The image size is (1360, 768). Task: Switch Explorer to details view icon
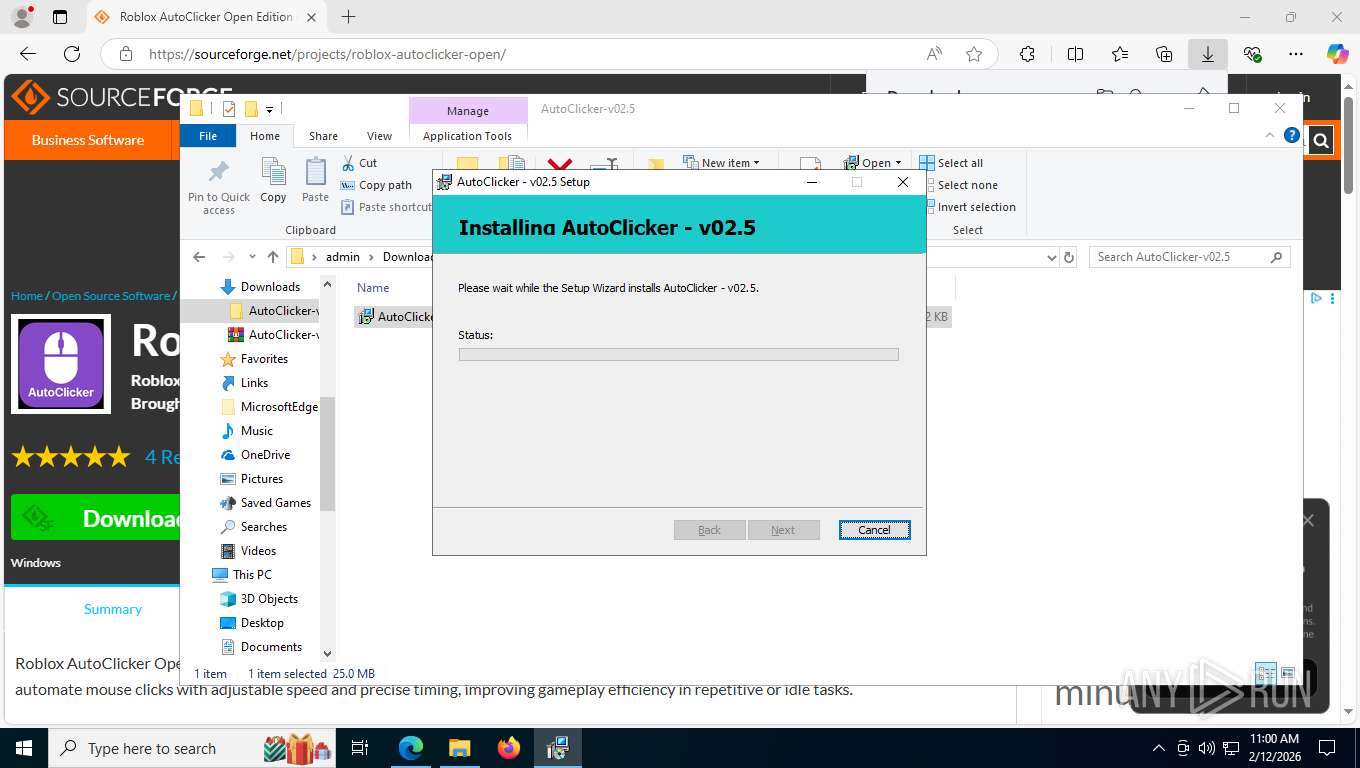click(1266, 673)
